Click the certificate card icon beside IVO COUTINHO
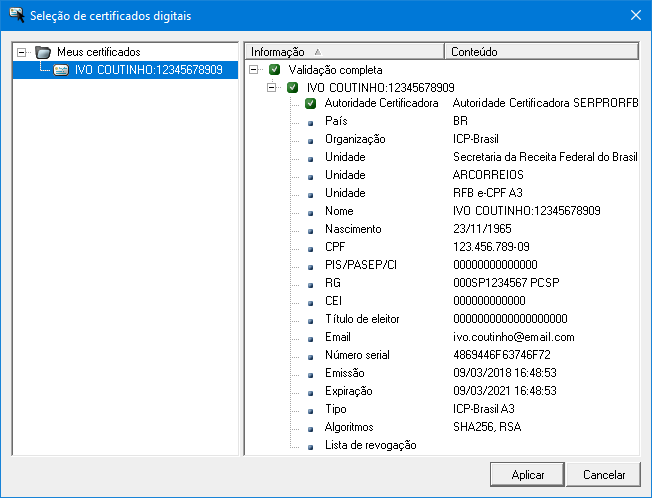Viewport: 652px width, 498px height. [61, 70]
